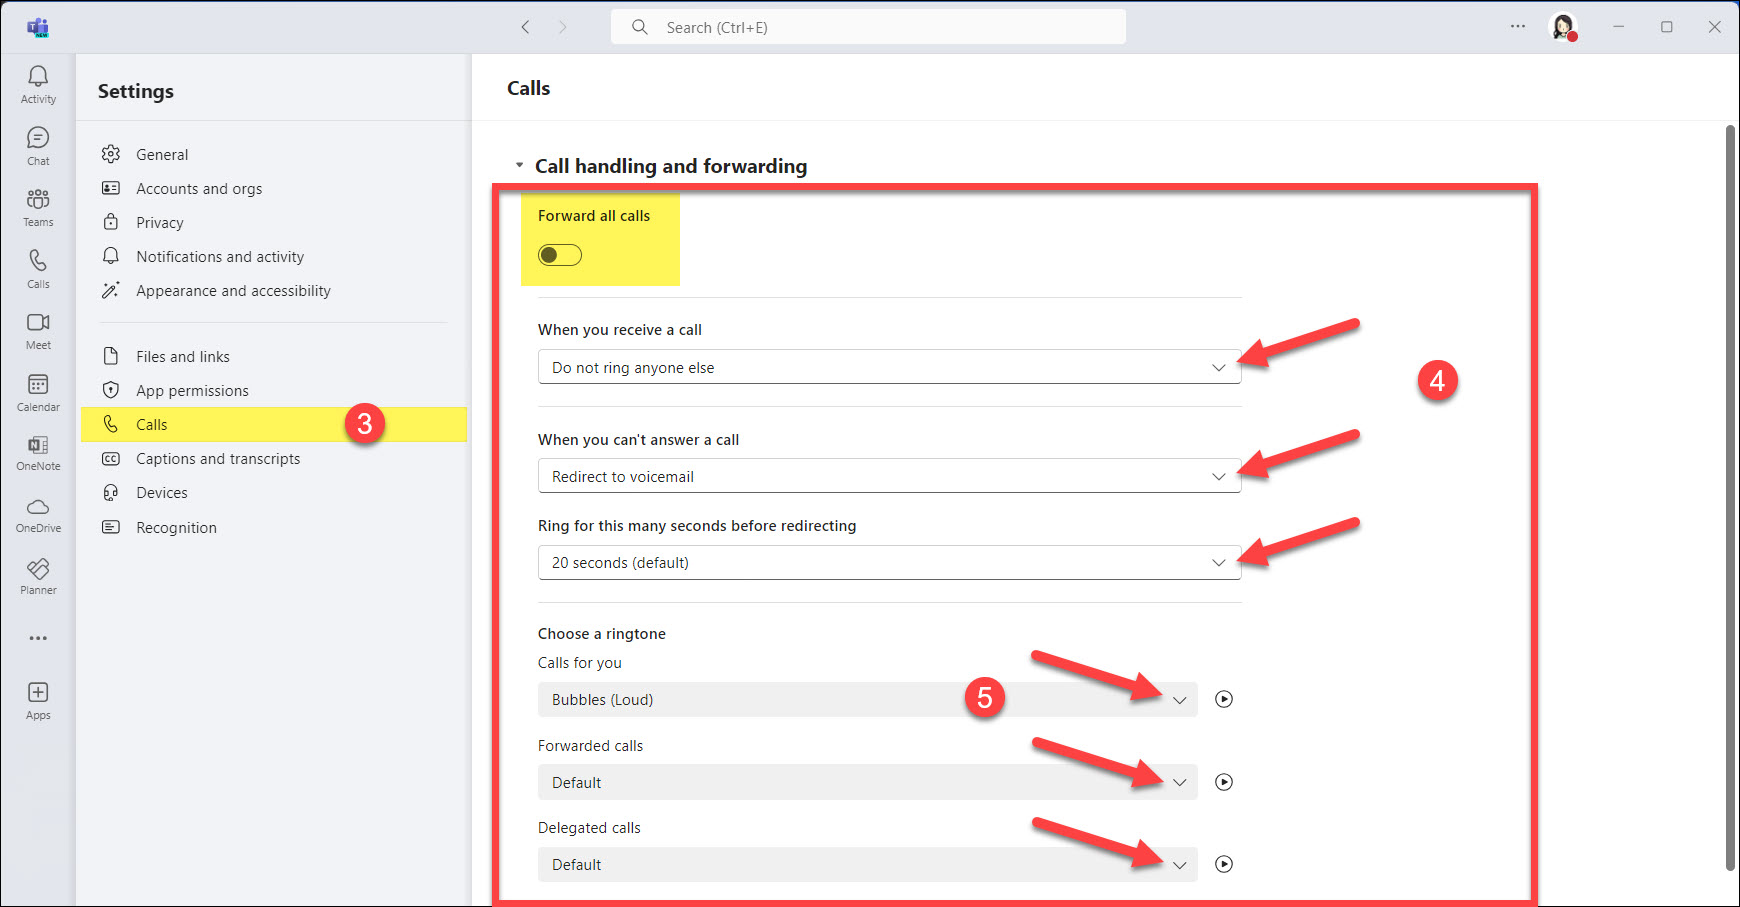Launch OneNote from the sidebar
This screenshot has height=907, width=1740.
[37, 452]
